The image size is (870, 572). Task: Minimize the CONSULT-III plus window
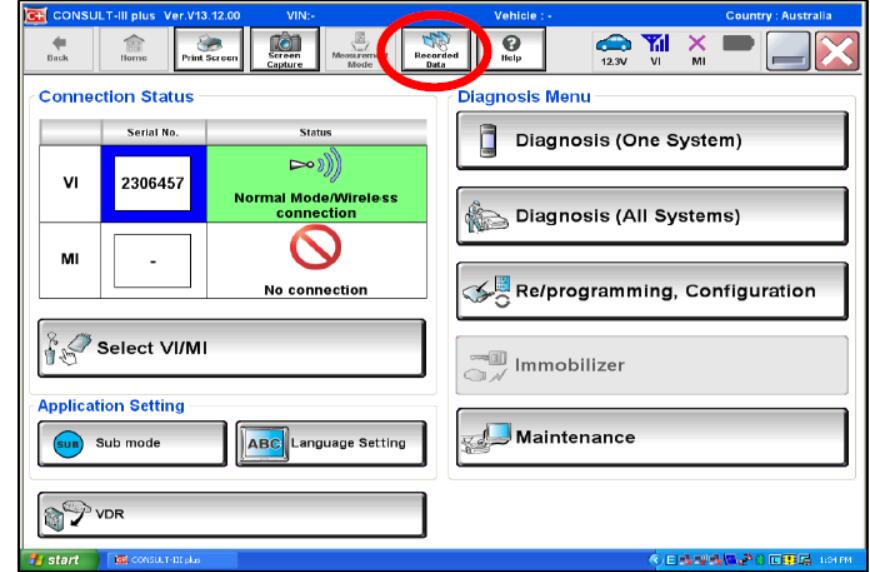(x=788, y=50)
